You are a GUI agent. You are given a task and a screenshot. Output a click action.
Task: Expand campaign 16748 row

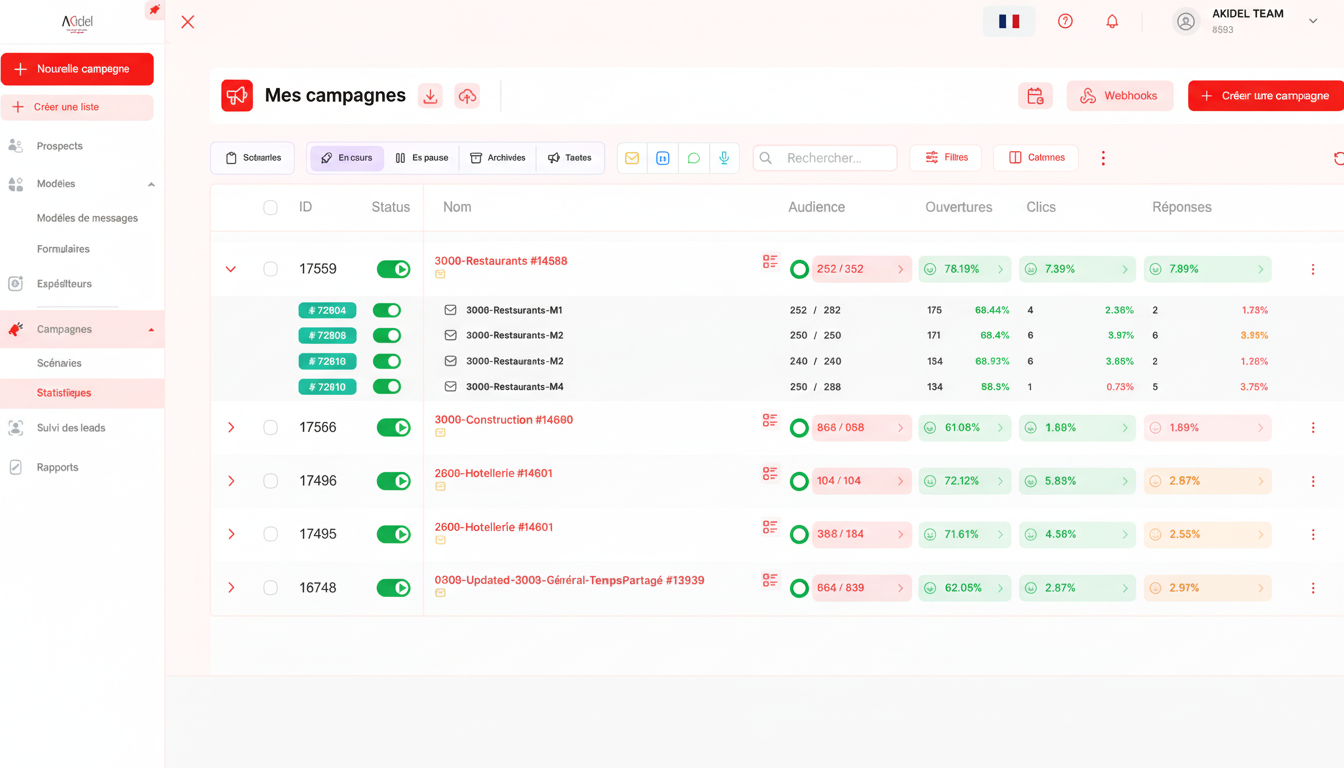231,588
